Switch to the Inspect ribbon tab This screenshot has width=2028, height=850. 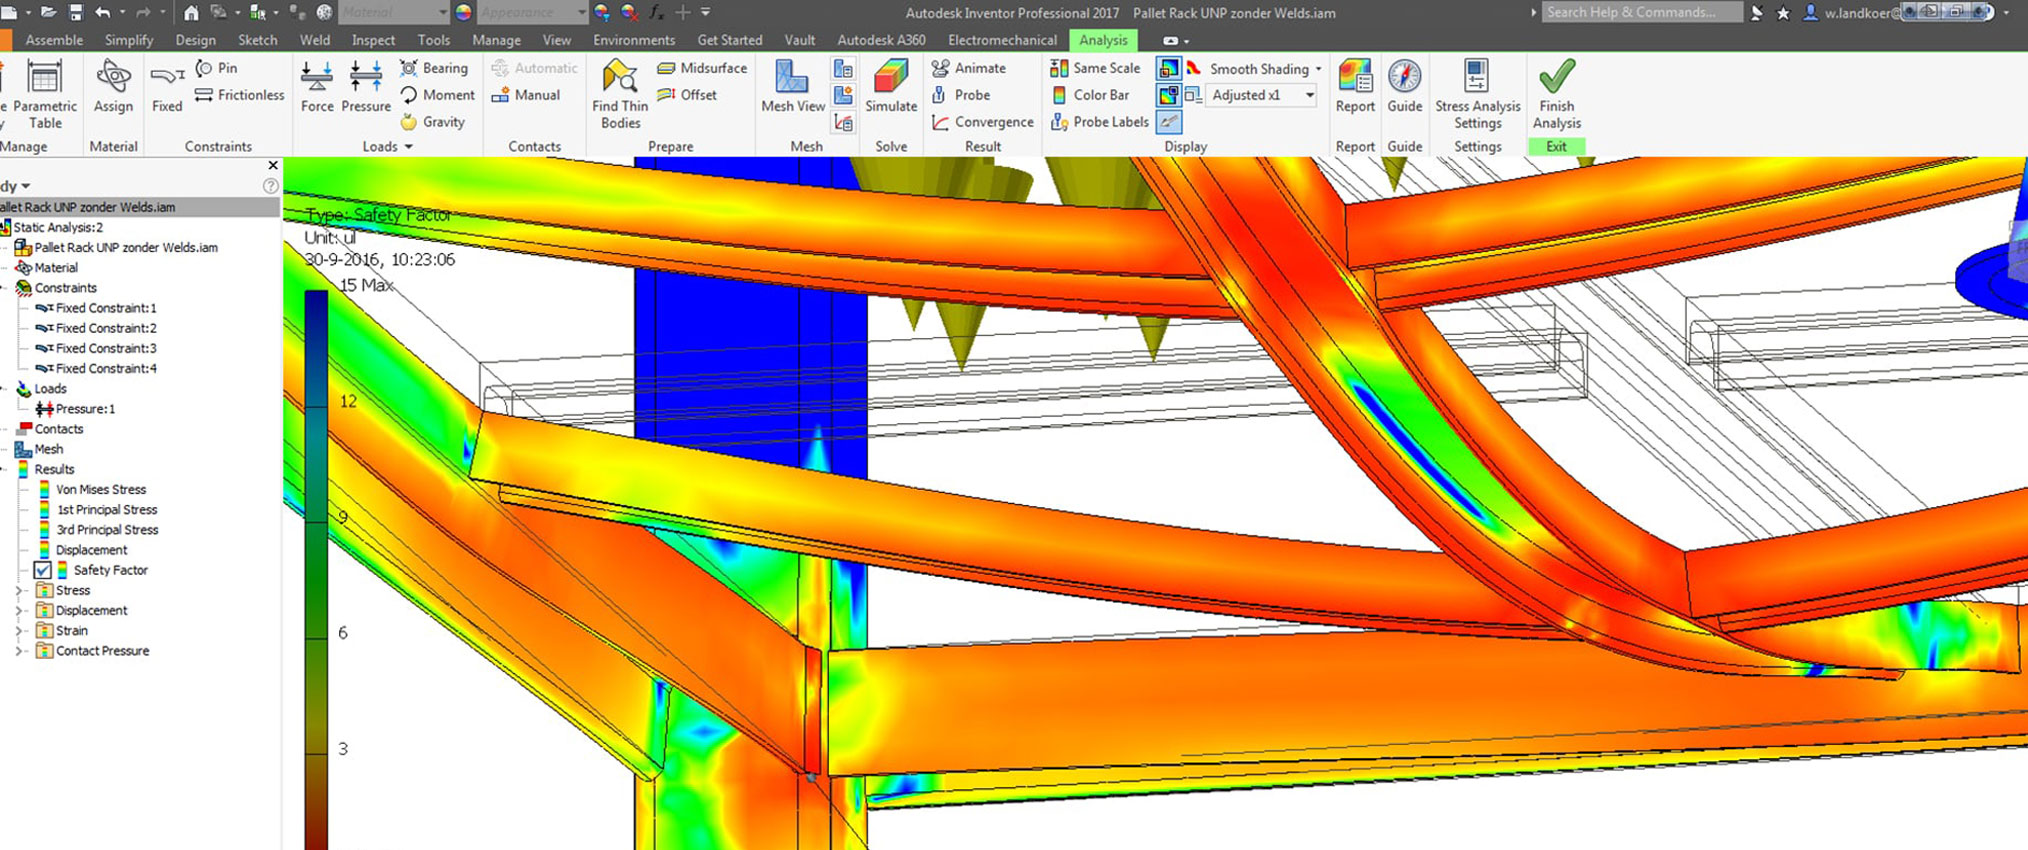[x=373, y=40]
